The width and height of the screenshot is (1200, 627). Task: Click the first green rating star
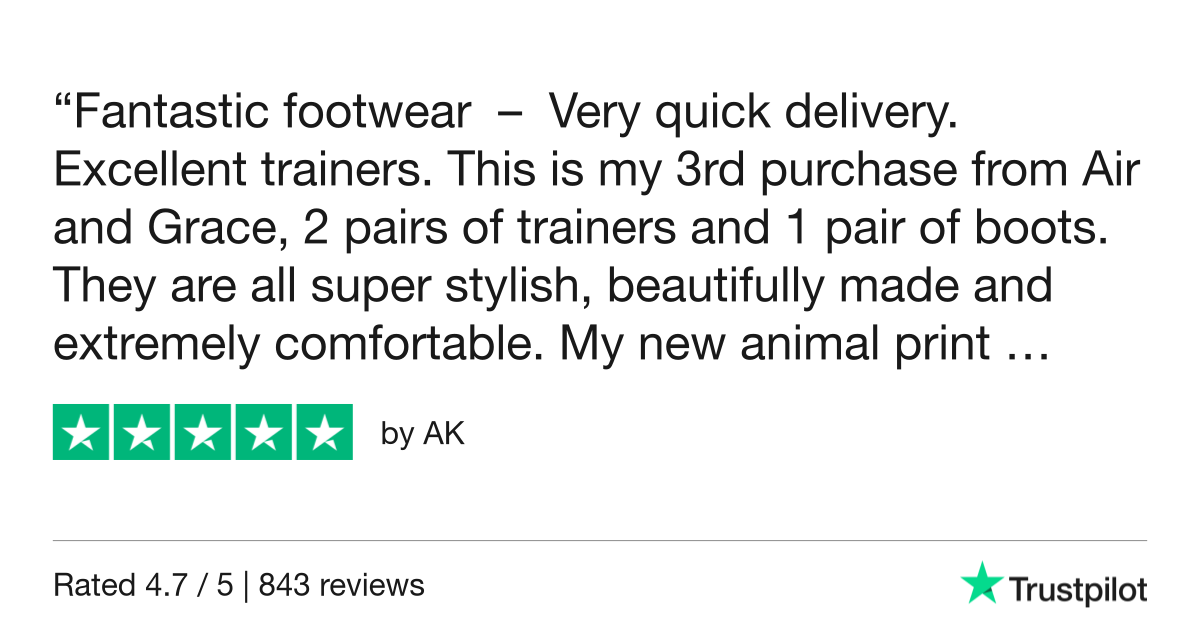pos(81,433)
